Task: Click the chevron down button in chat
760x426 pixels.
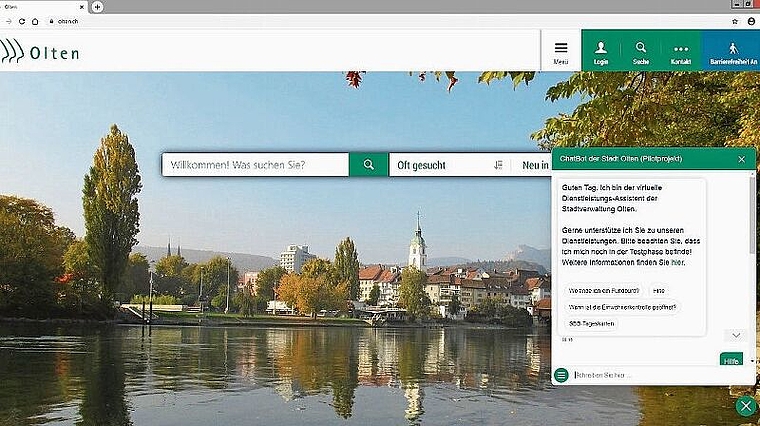Action: pyautogui.click(x=736, y=335)
